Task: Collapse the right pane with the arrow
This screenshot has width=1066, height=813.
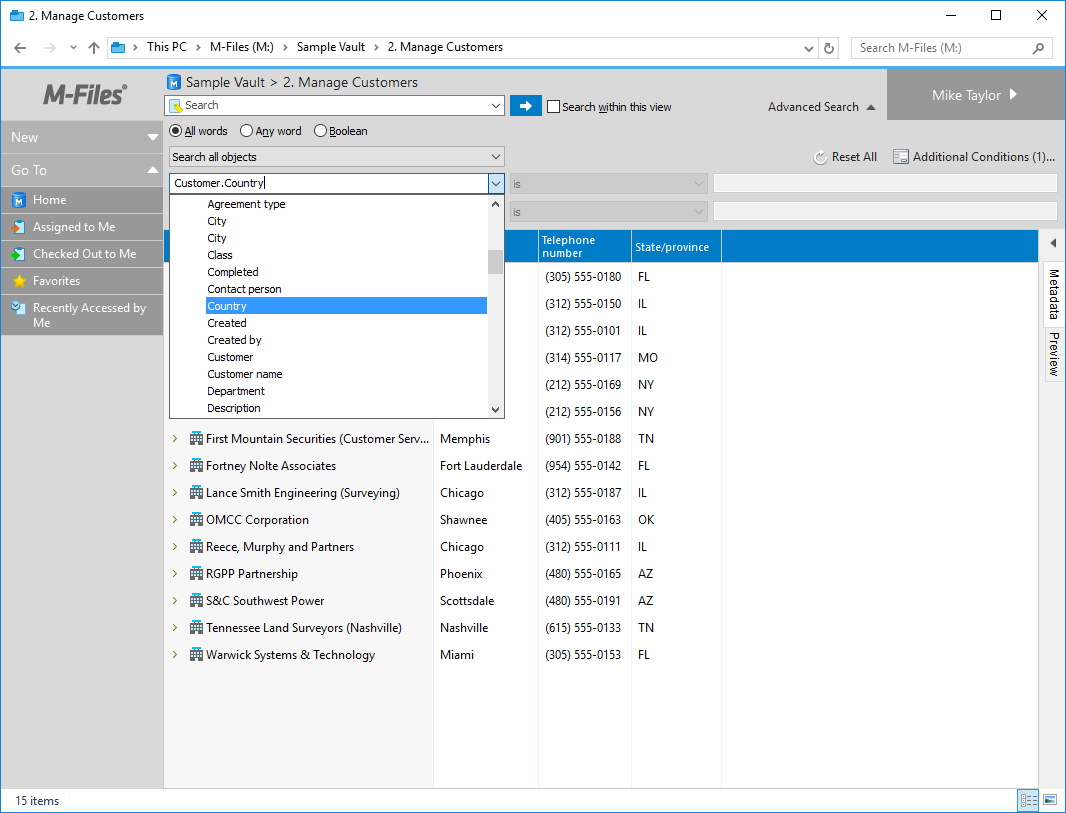Action: point(1053,243)
